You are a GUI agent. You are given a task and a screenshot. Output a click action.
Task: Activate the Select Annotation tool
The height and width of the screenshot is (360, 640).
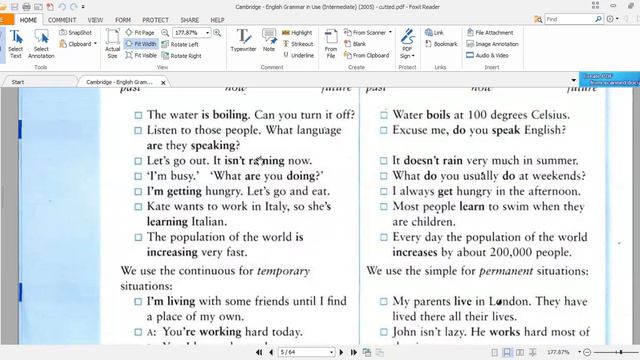41,44
